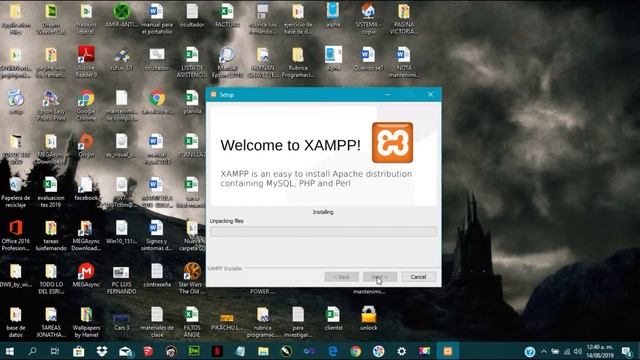
Task: Select the base de datos folder
Action: coord(16,322)
